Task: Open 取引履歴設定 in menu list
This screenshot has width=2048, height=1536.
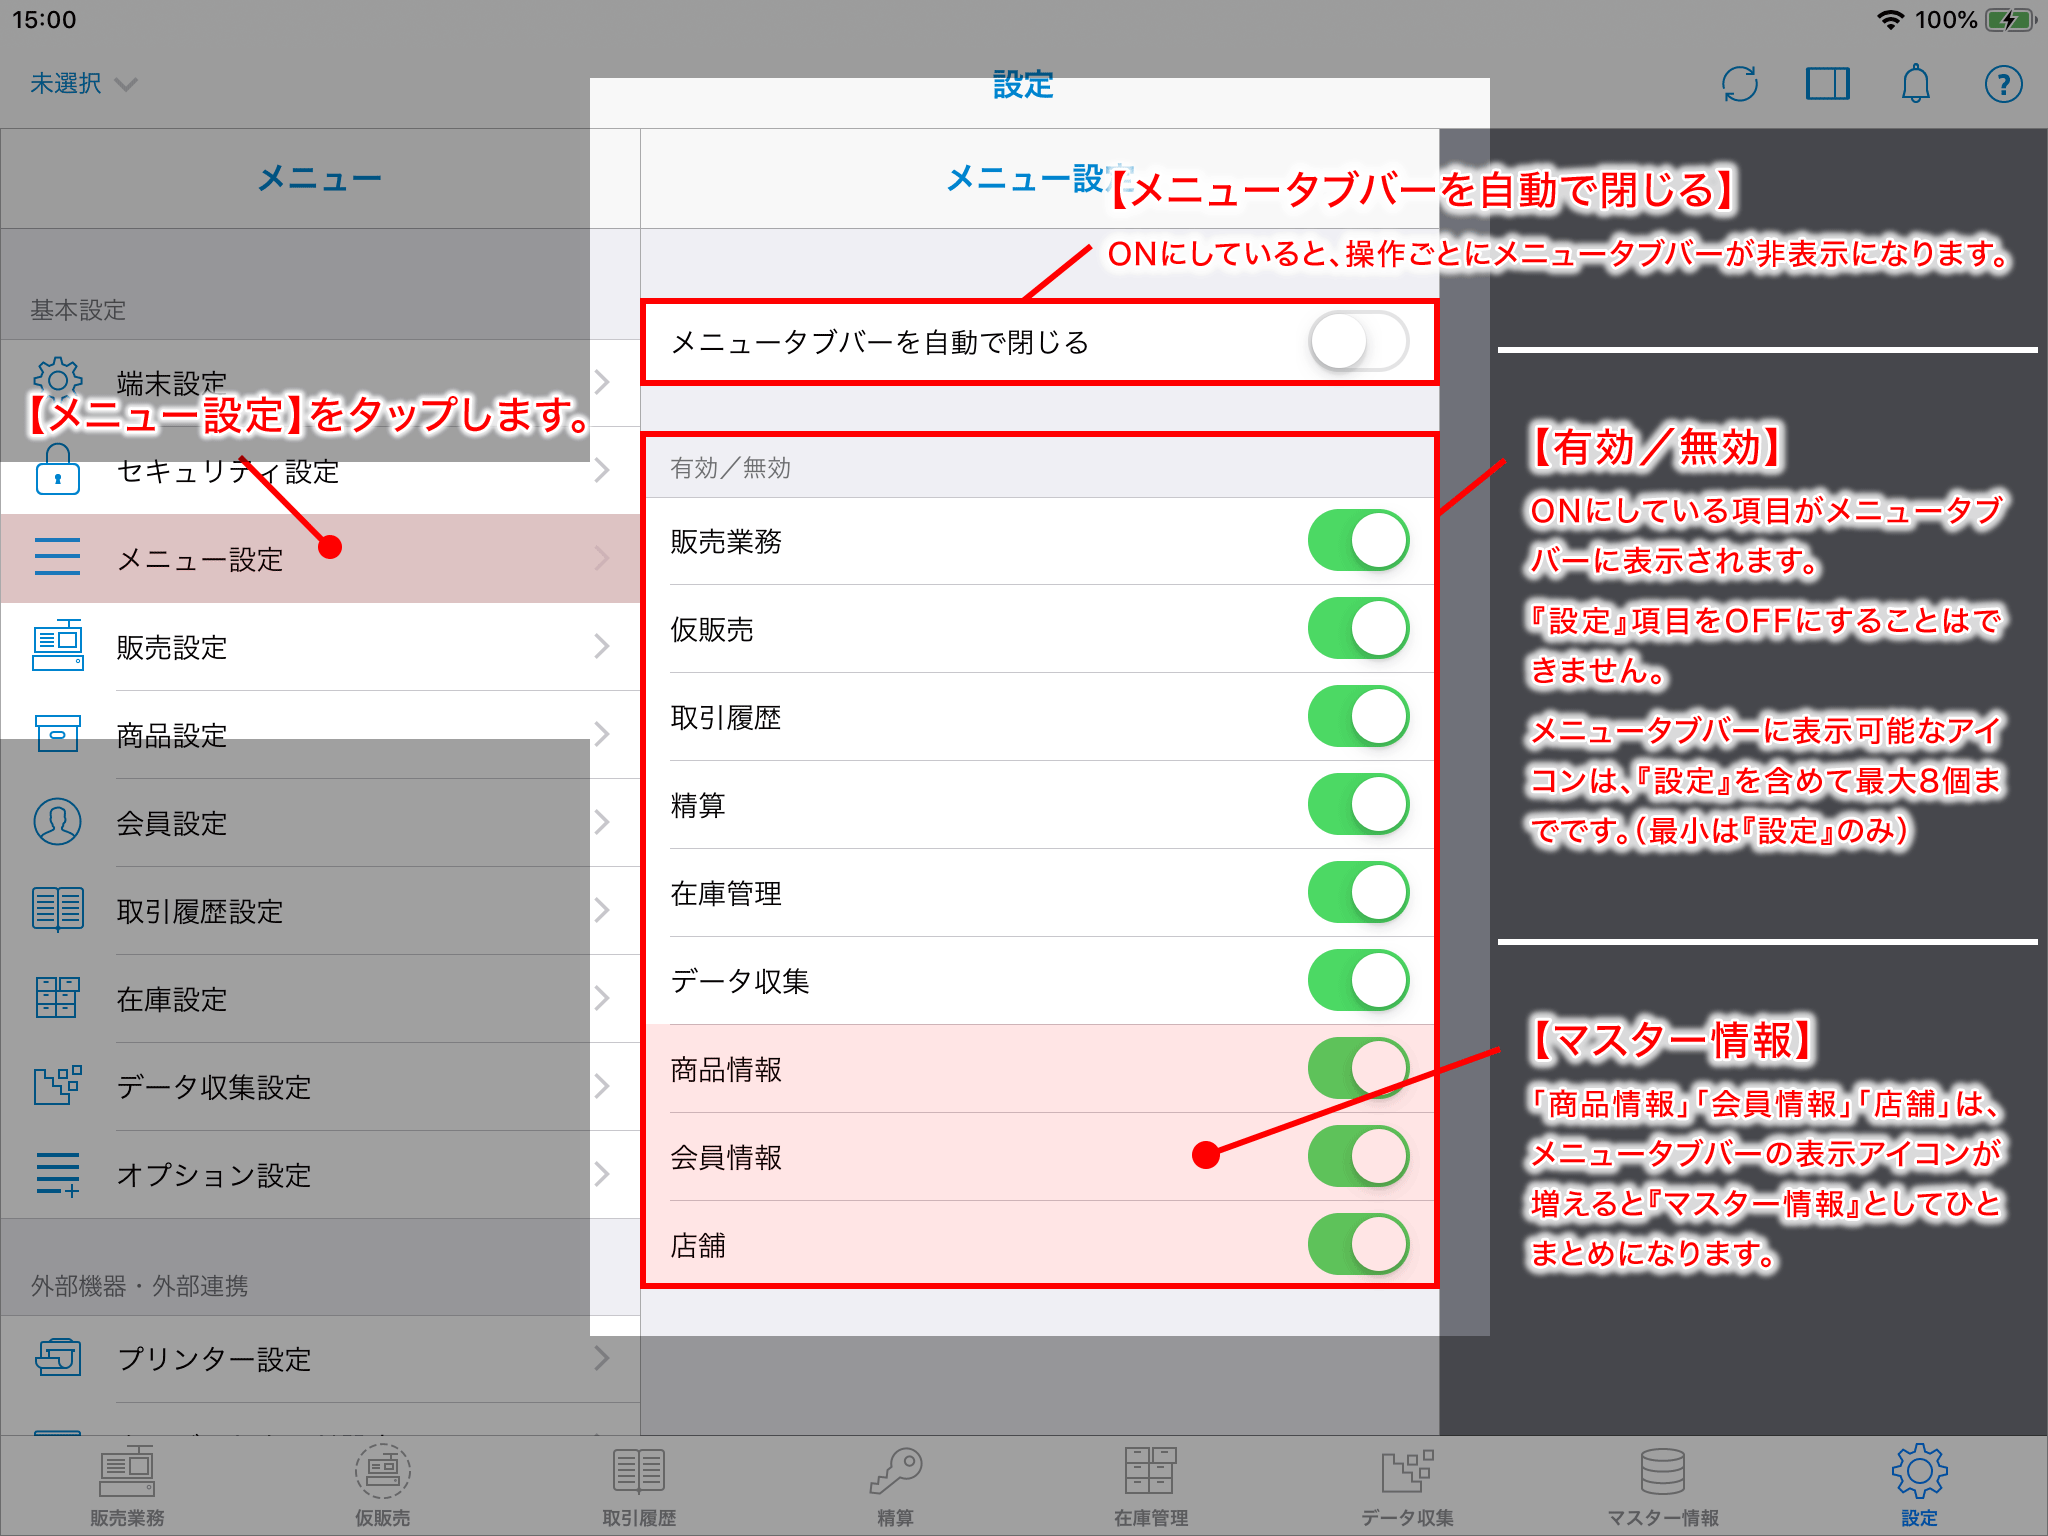Action: coord(320,909)
